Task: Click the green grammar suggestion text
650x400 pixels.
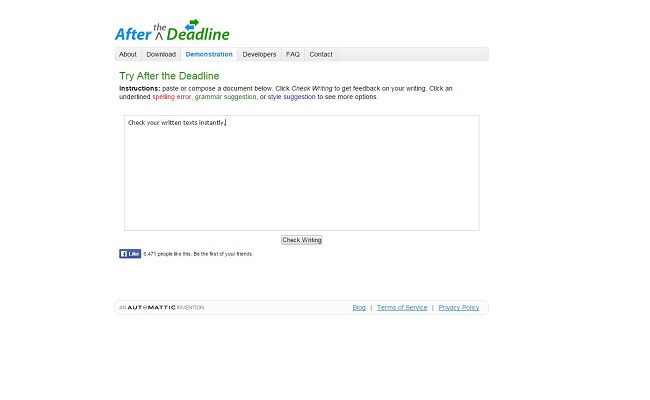Action: [226, 97]
